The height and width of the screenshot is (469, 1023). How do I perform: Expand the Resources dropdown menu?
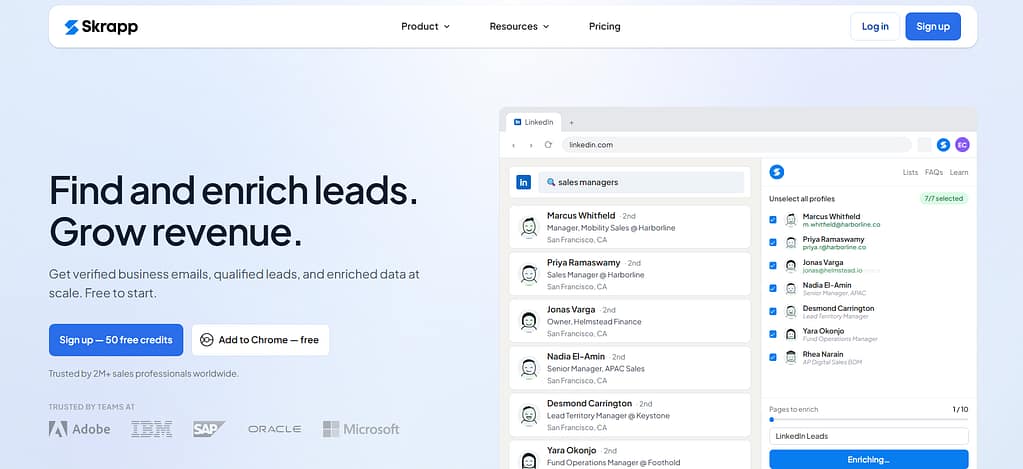pos(519,27)
